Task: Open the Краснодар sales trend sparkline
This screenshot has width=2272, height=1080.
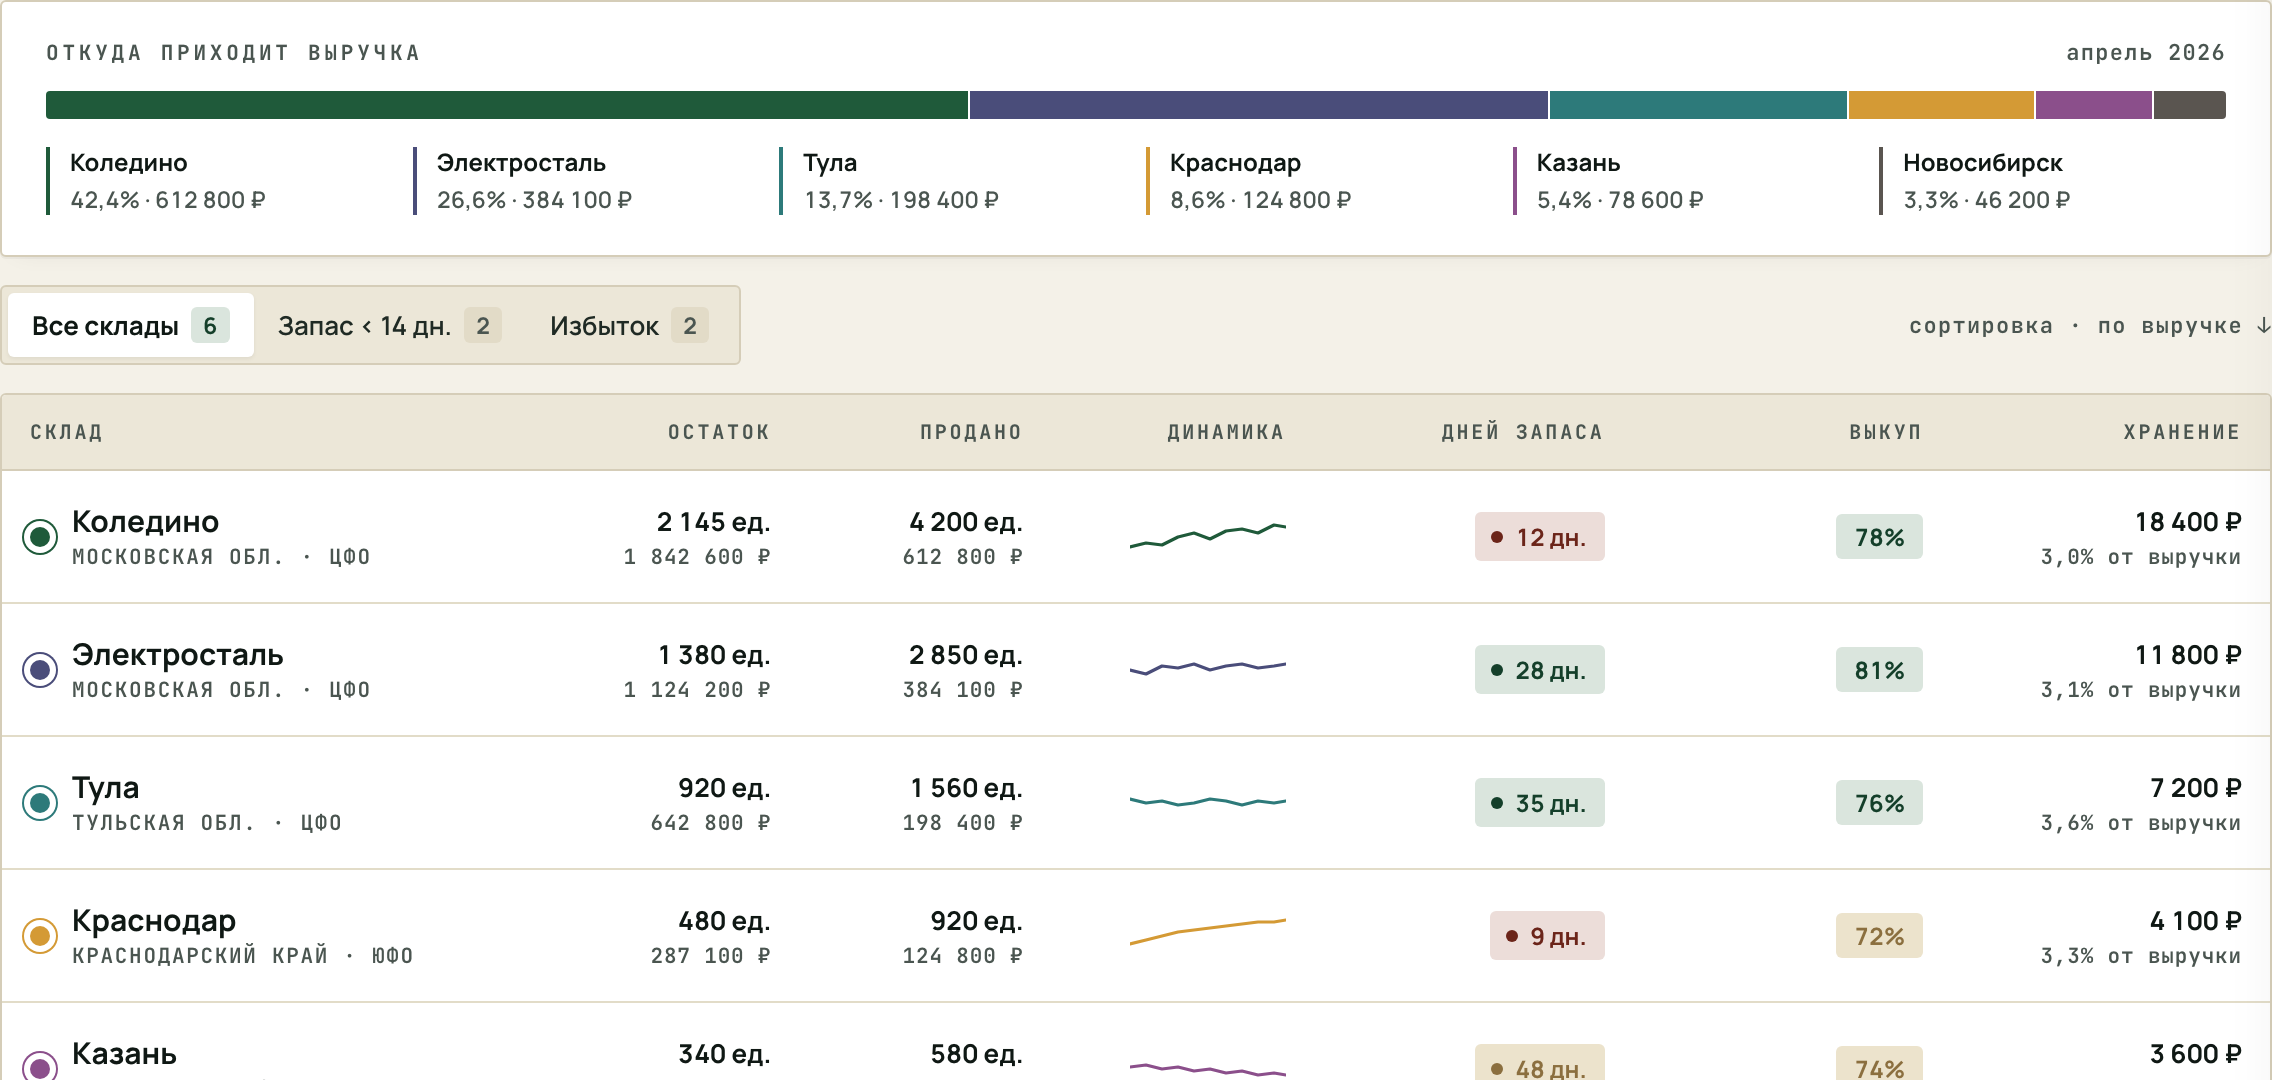Action: [x=1208, y=931]
